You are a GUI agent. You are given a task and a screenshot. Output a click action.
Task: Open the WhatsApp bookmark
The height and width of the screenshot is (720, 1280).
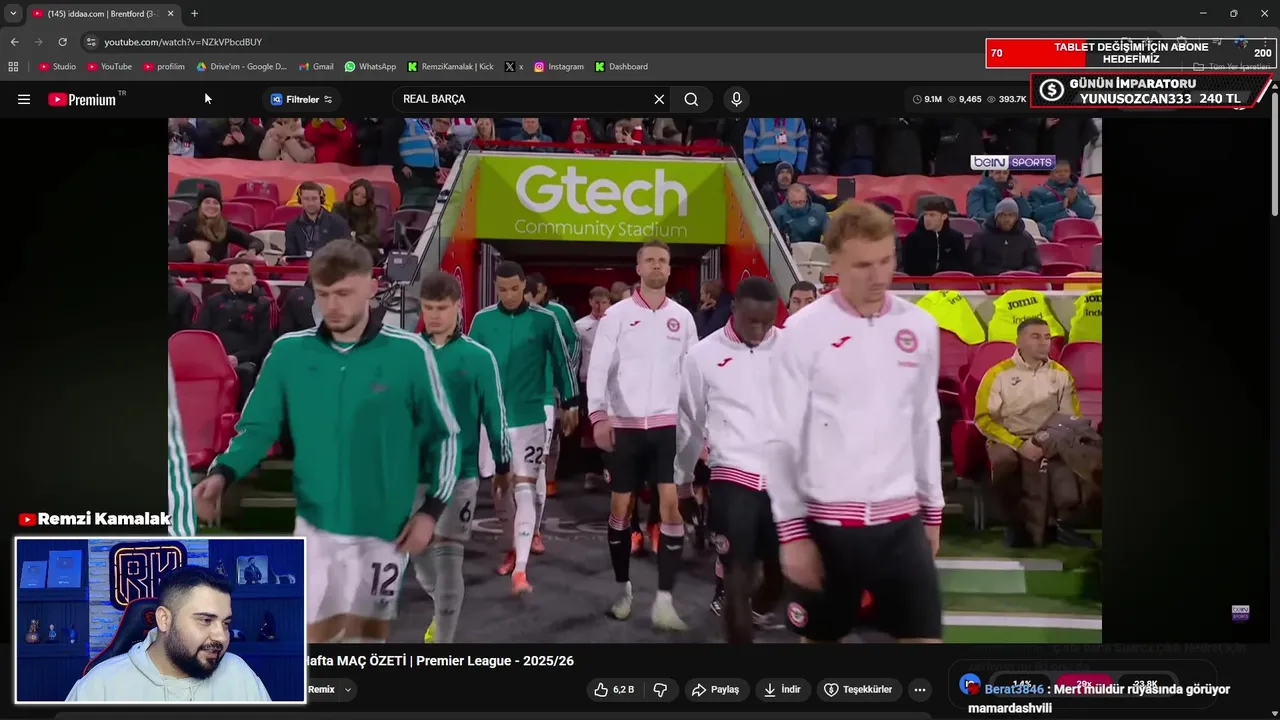click(x=370, y=67)
